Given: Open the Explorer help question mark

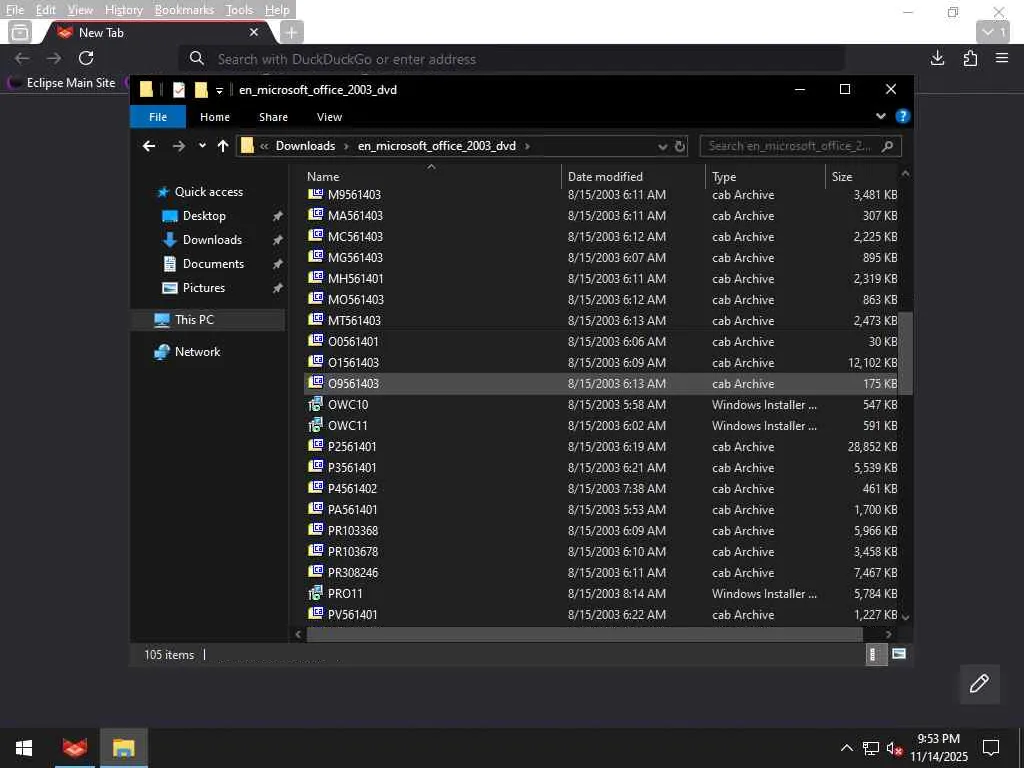Looking at the screenshot, I should pos(903,116).
